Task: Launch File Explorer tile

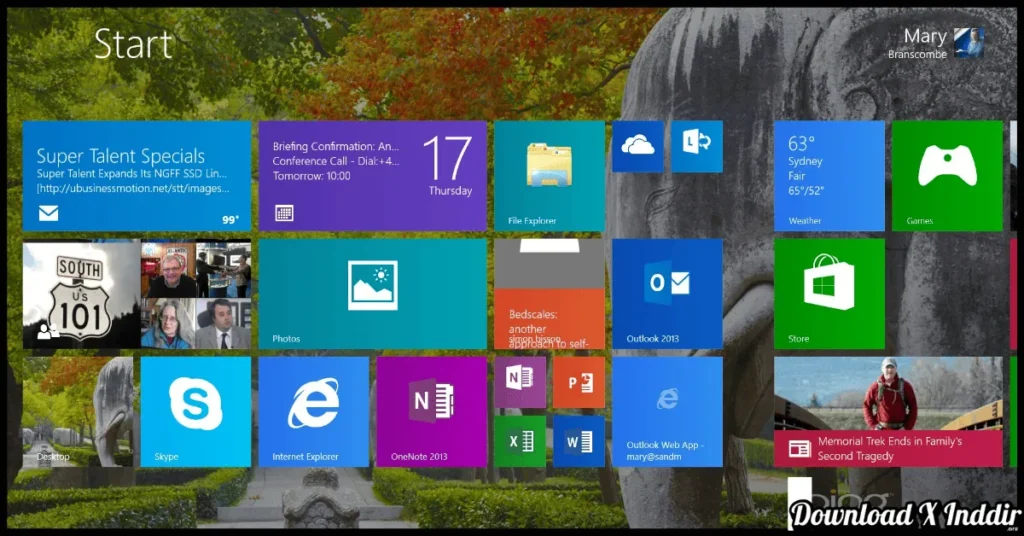Action: 549,176
